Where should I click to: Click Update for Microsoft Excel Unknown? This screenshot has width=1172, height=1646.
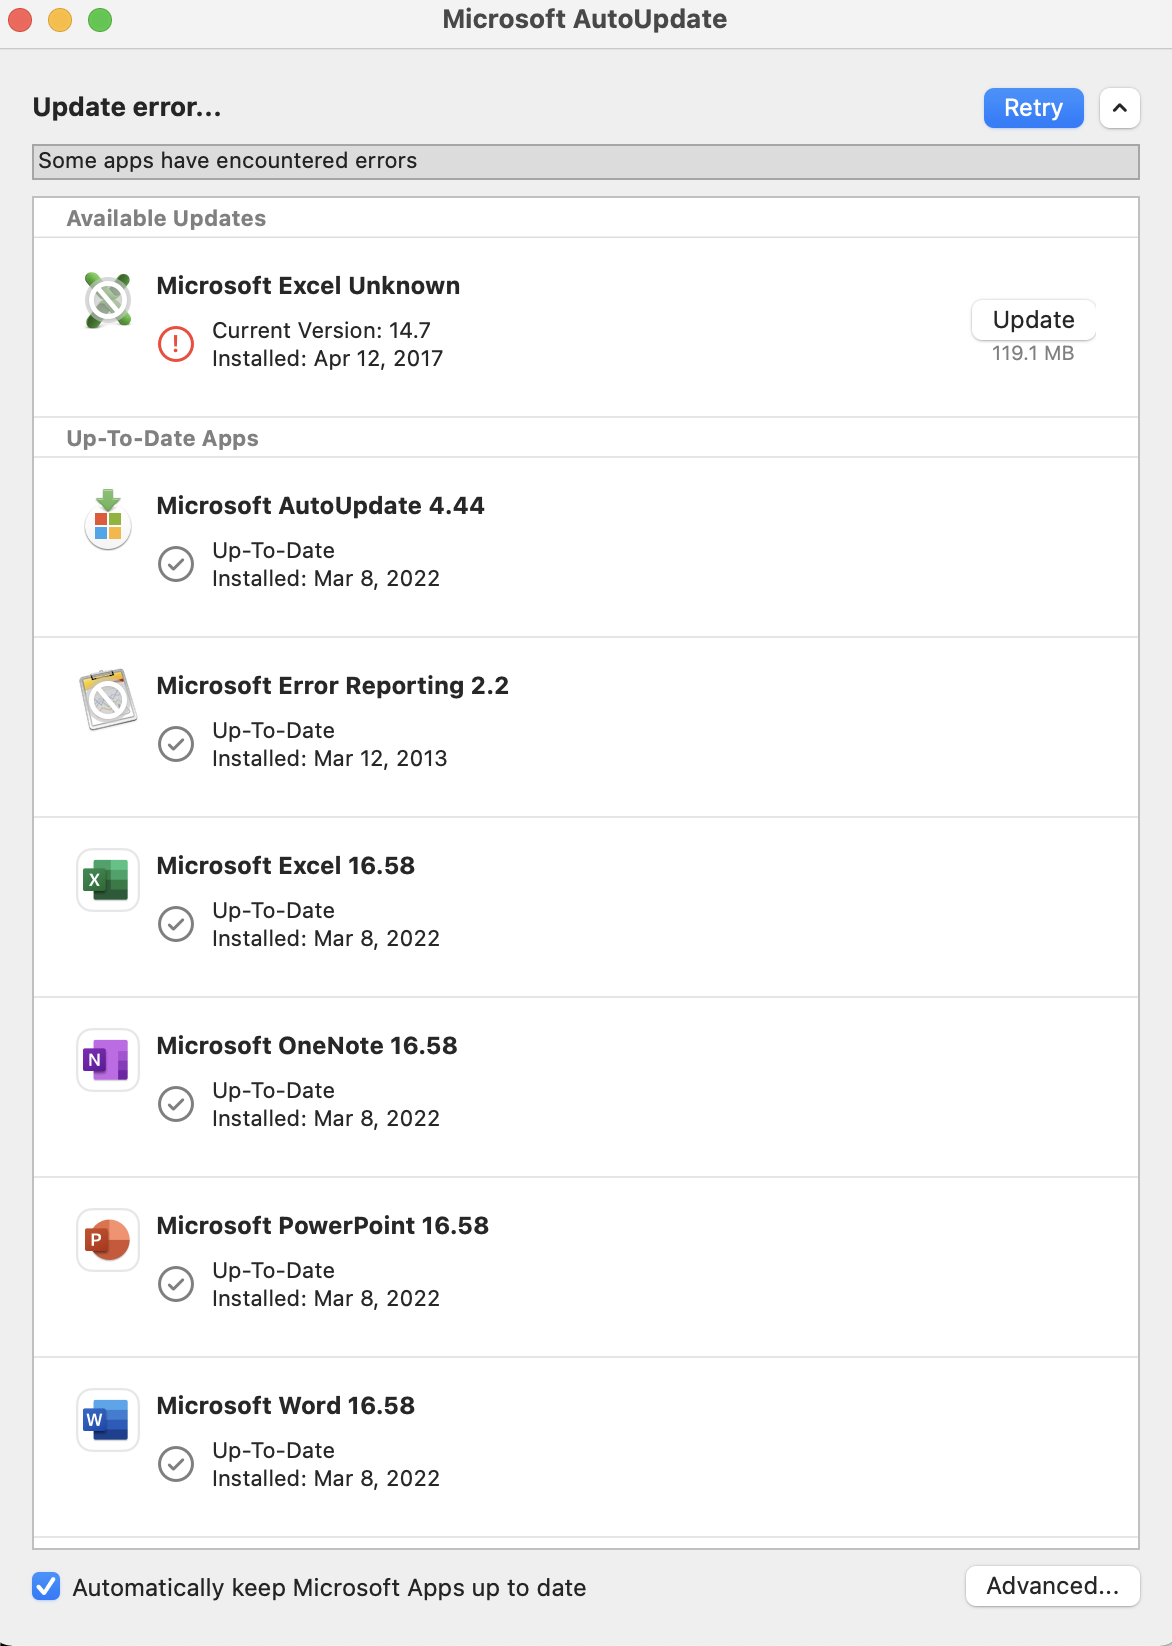(x=1033, y=320)
